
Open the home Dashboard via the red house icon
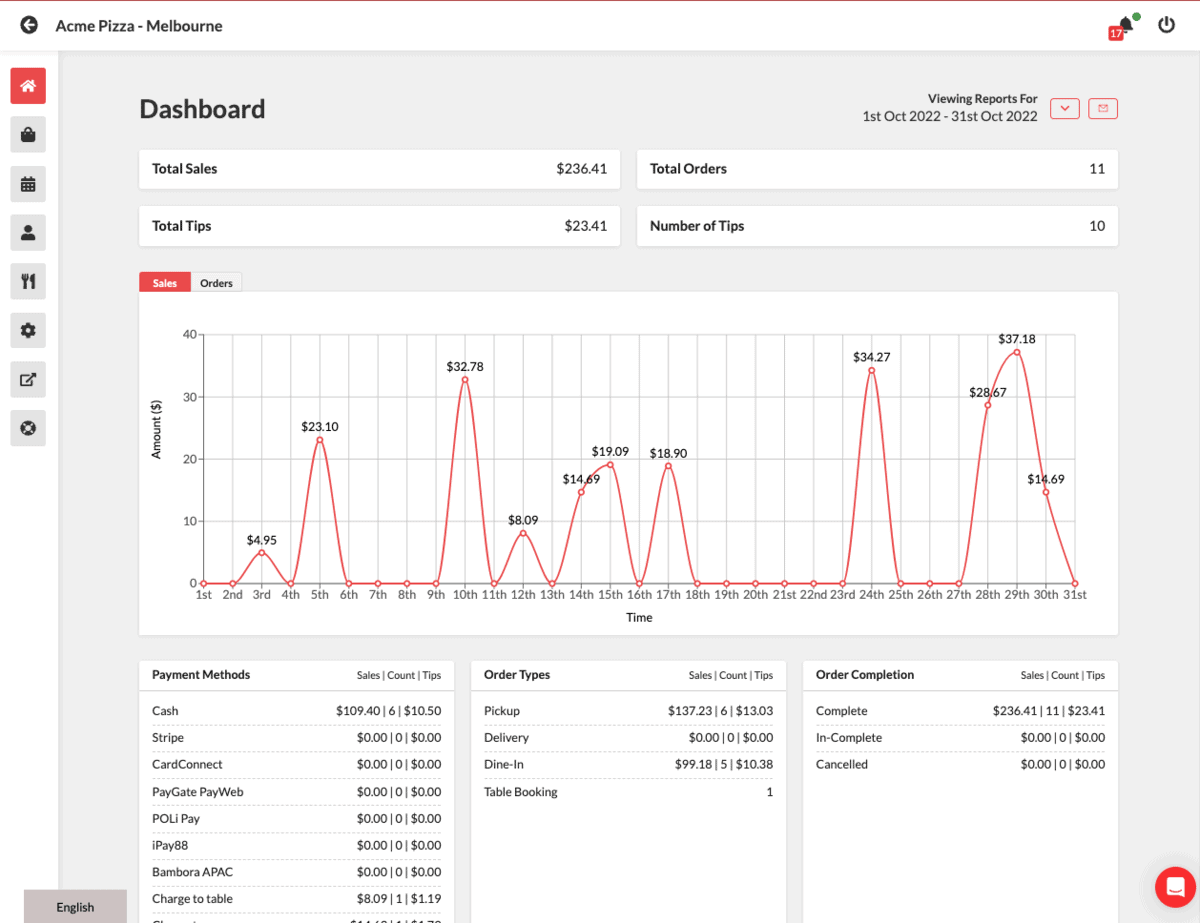[27, 86]
